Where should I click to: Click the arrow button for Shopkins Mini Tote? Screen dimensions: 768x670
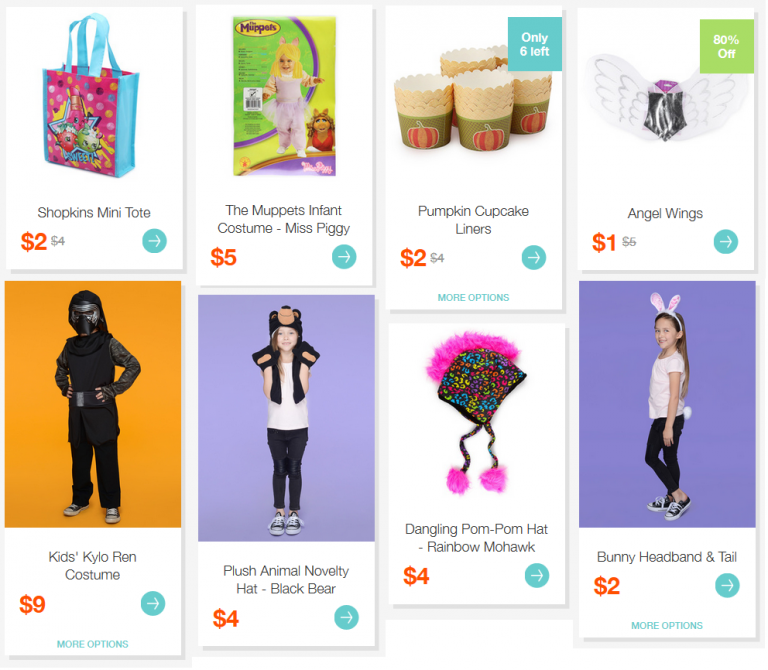(x=154, y=241)
